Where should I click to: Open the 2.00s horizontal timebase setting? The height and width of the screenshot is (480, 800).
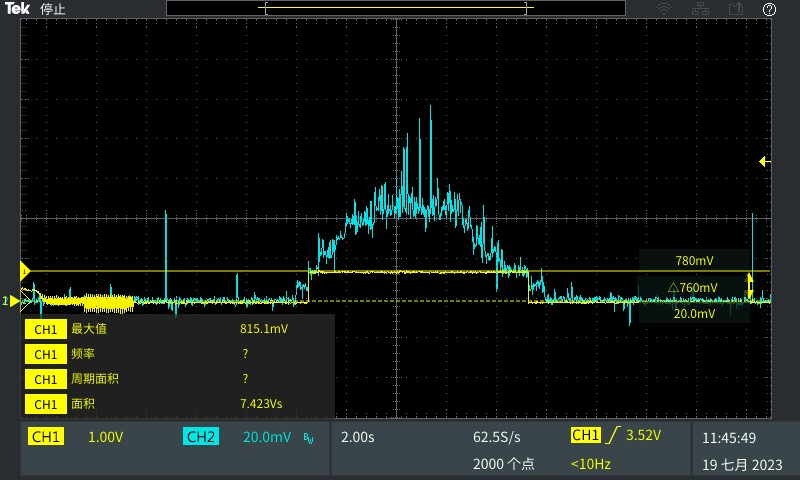point(359,437)
